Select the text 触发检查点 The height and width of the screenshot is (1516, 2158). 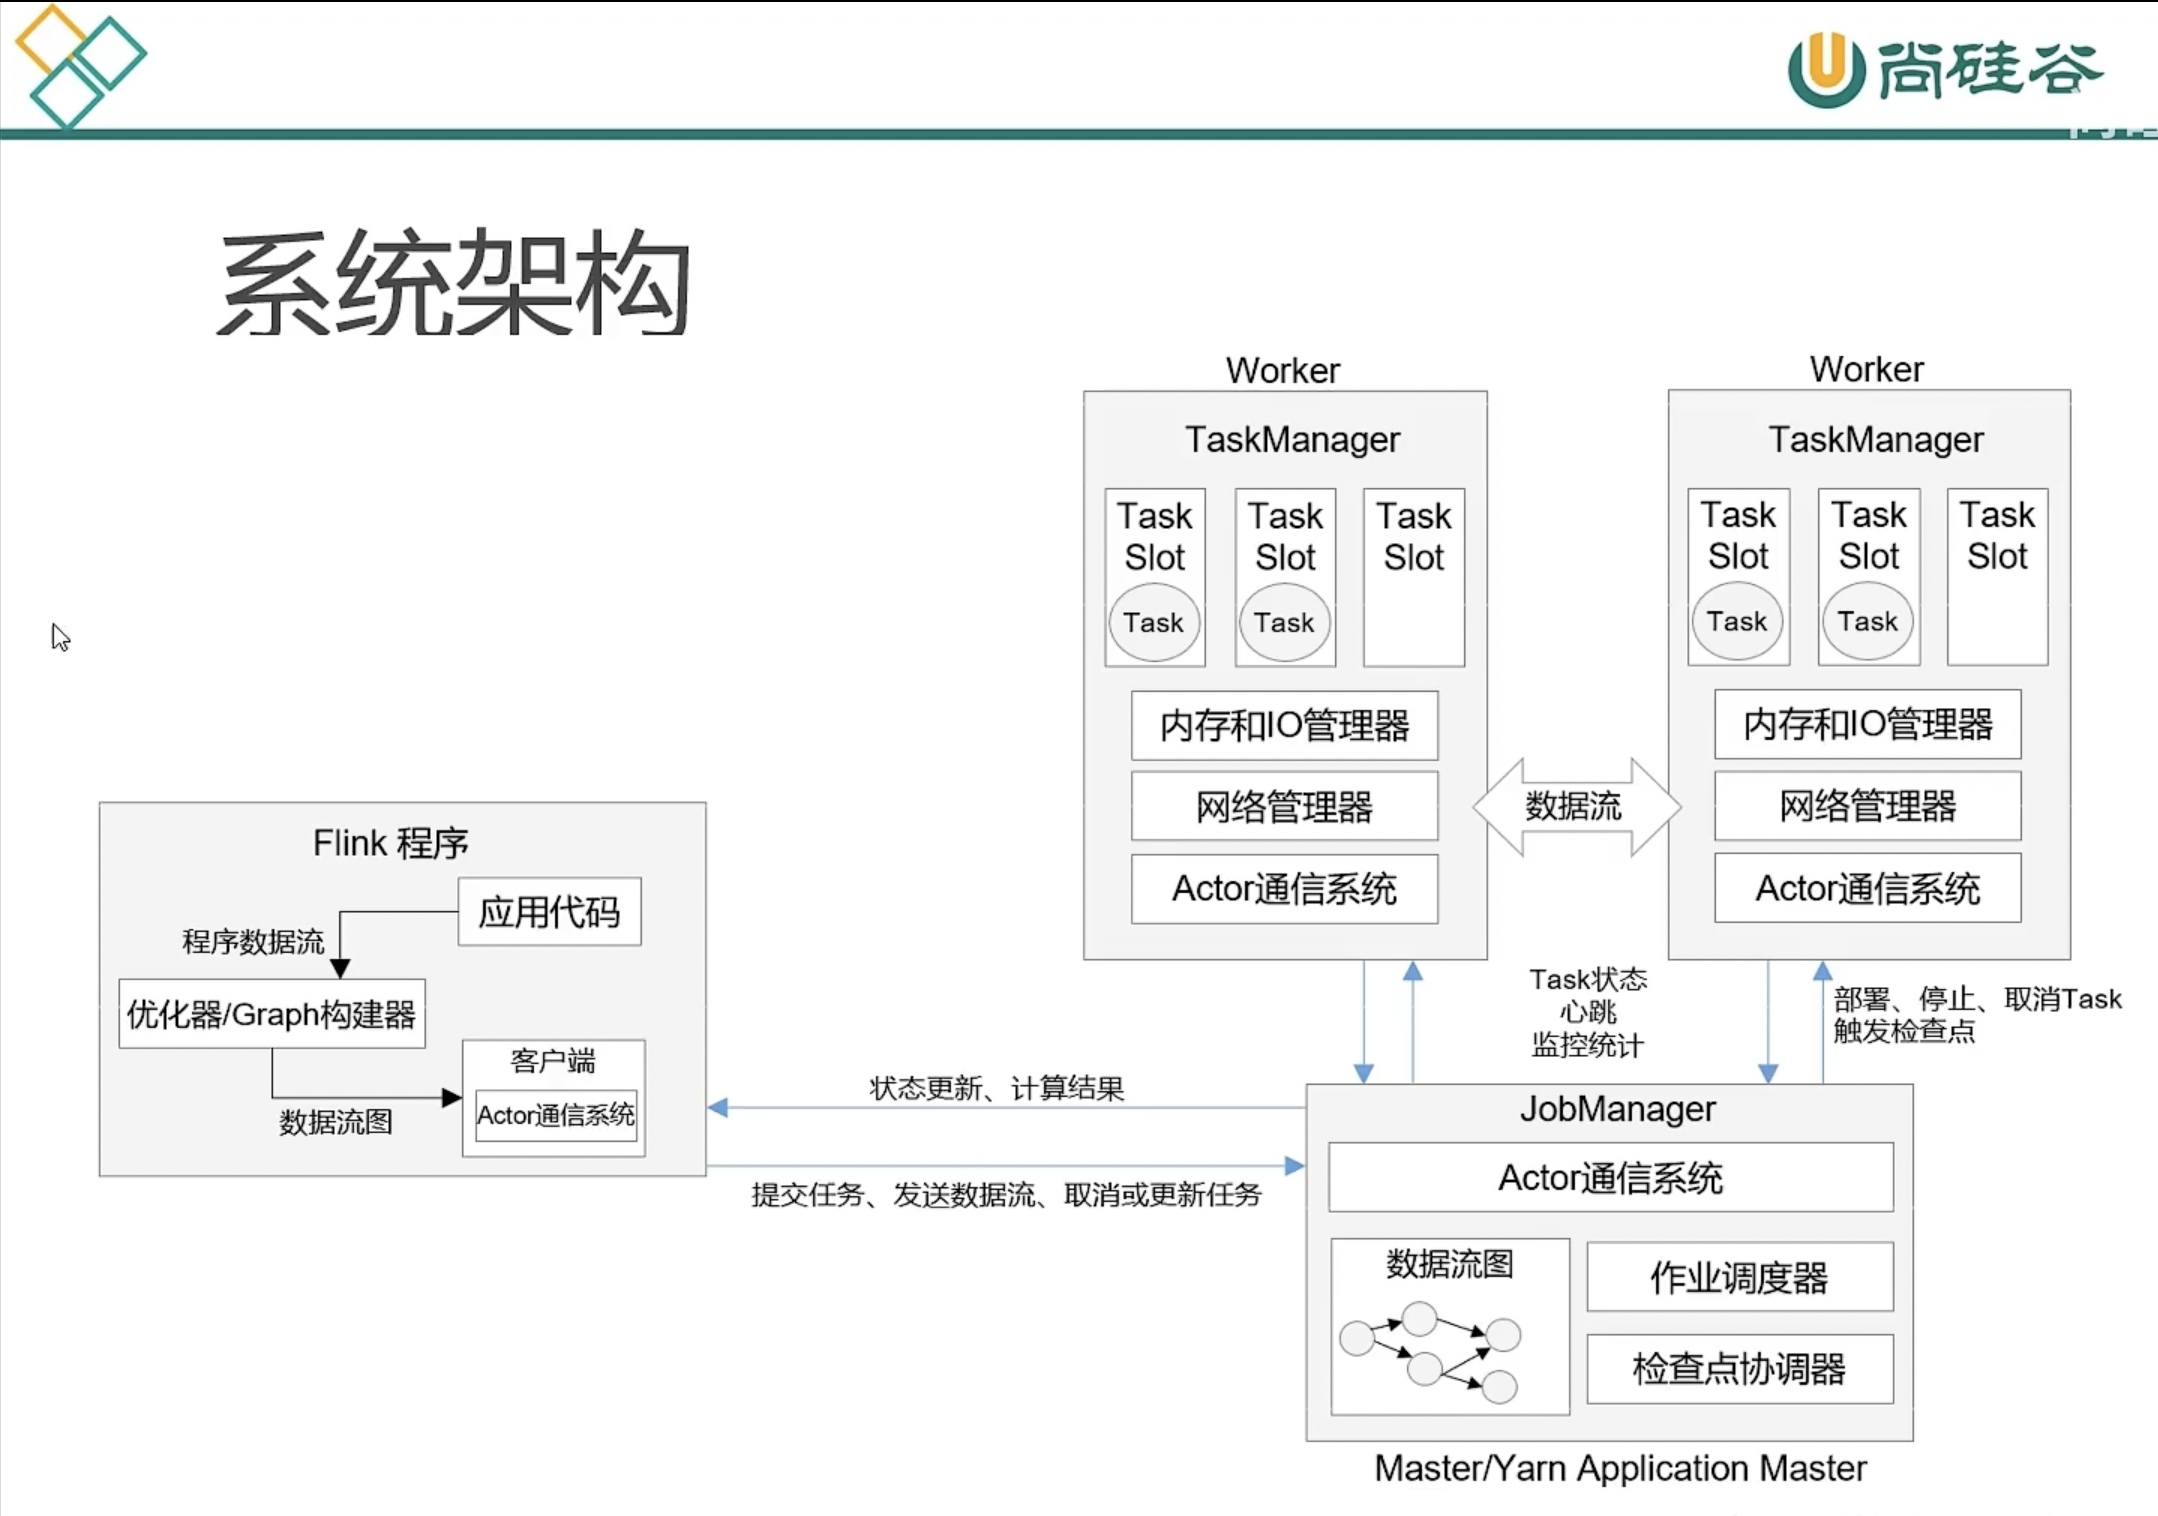click(x=1904, y=1030)
